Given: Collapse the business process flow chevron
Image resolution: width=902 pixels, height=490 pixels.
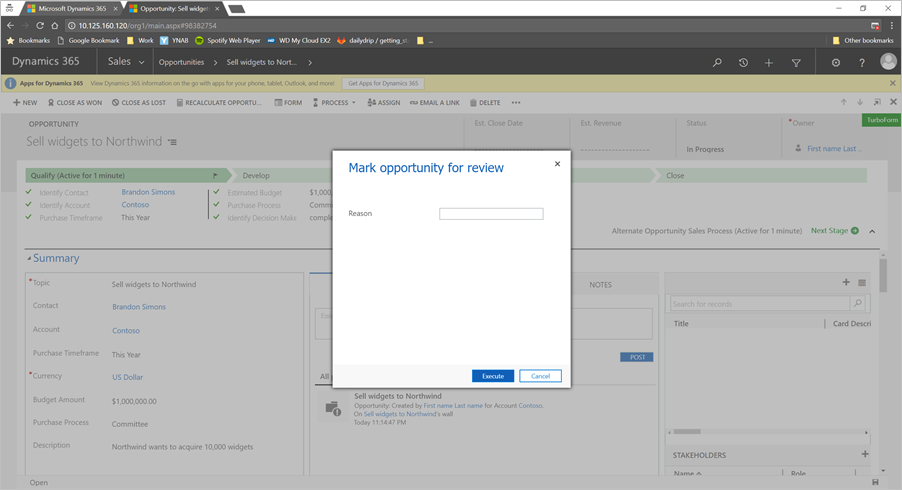Looking at the screenshot, I should click(872, 231).
